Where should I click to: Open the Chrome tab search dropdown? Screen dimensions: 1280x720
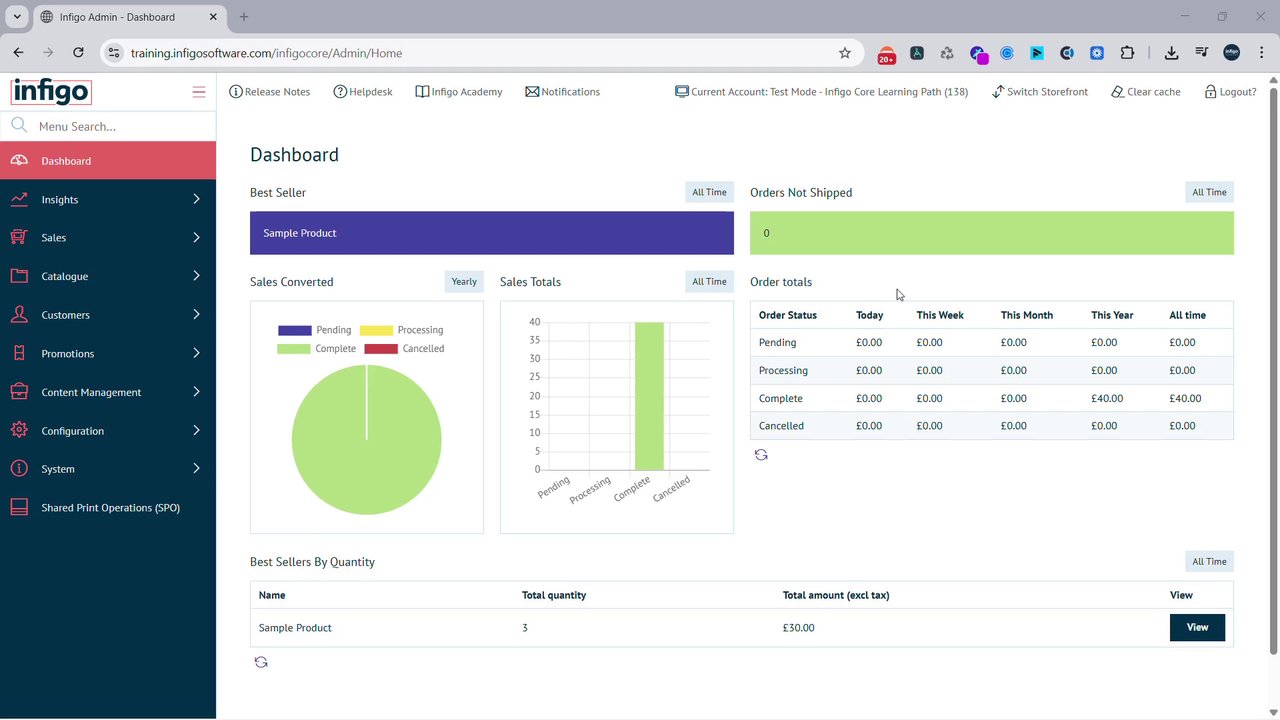[x=17, y=17]
